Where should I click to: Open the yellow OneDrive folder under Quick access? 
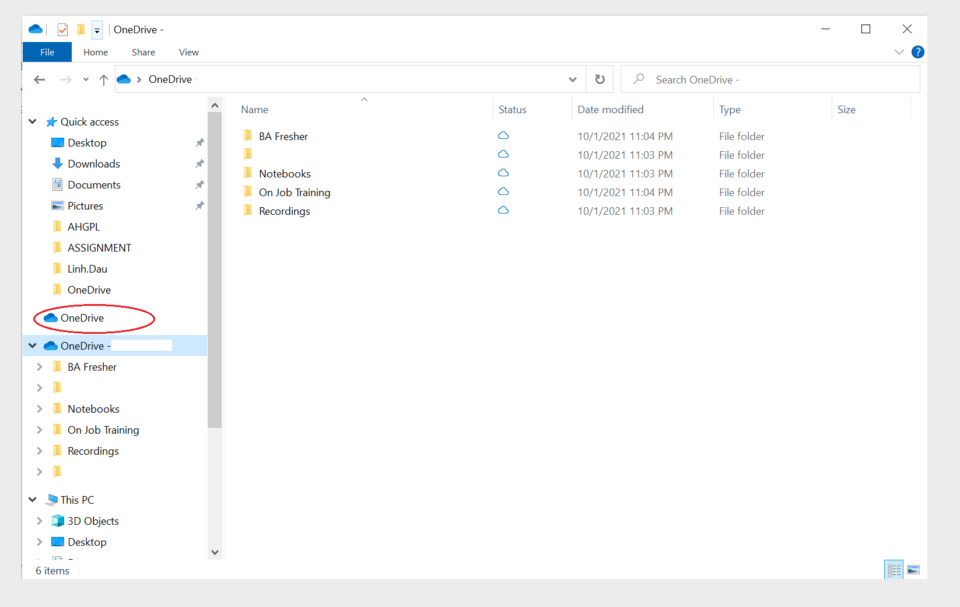click(x=89, y=290)
